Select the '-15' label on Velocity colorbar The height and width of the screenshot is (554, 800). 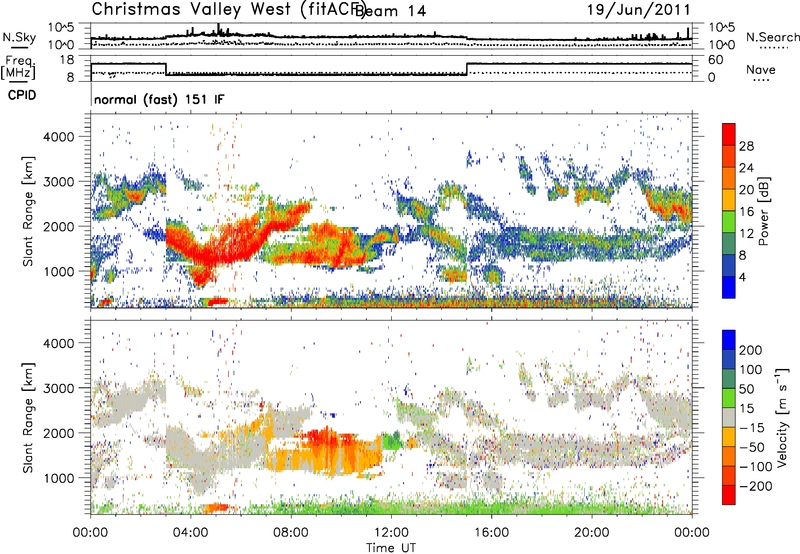tap(752, 427)
